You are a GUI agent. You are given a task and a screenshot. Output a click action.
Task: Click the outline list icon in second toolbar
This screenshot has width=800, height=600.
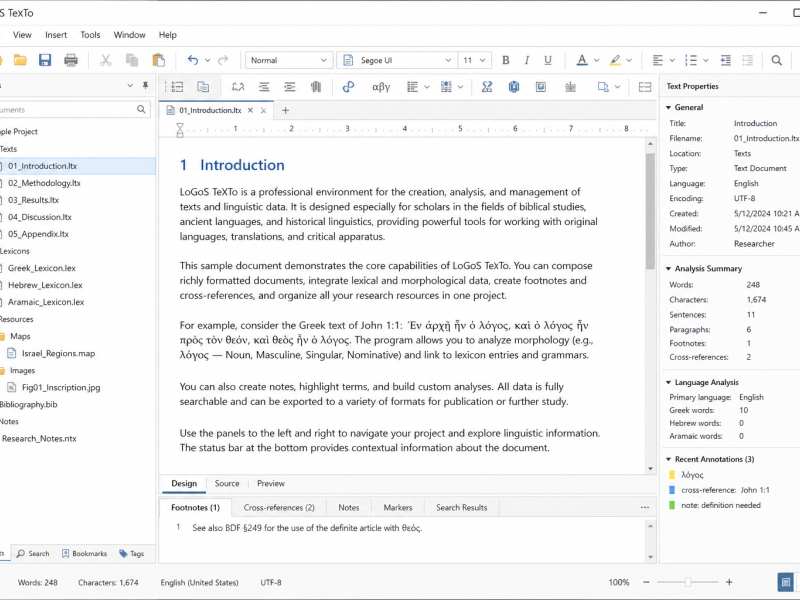point(177,87)
